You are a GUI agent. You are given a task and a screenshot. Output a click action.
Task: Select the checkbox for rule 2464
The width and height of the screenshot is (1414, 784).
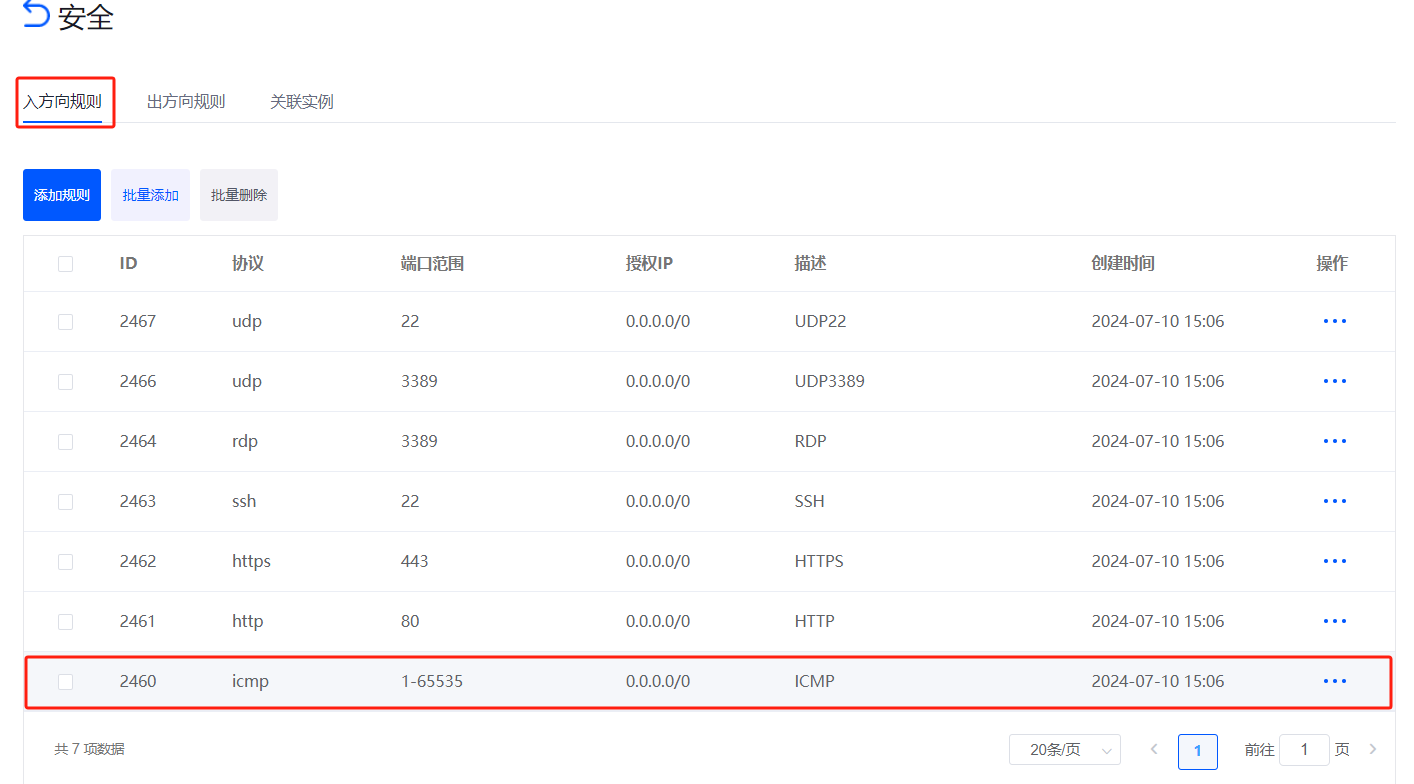tap(65, 442)
